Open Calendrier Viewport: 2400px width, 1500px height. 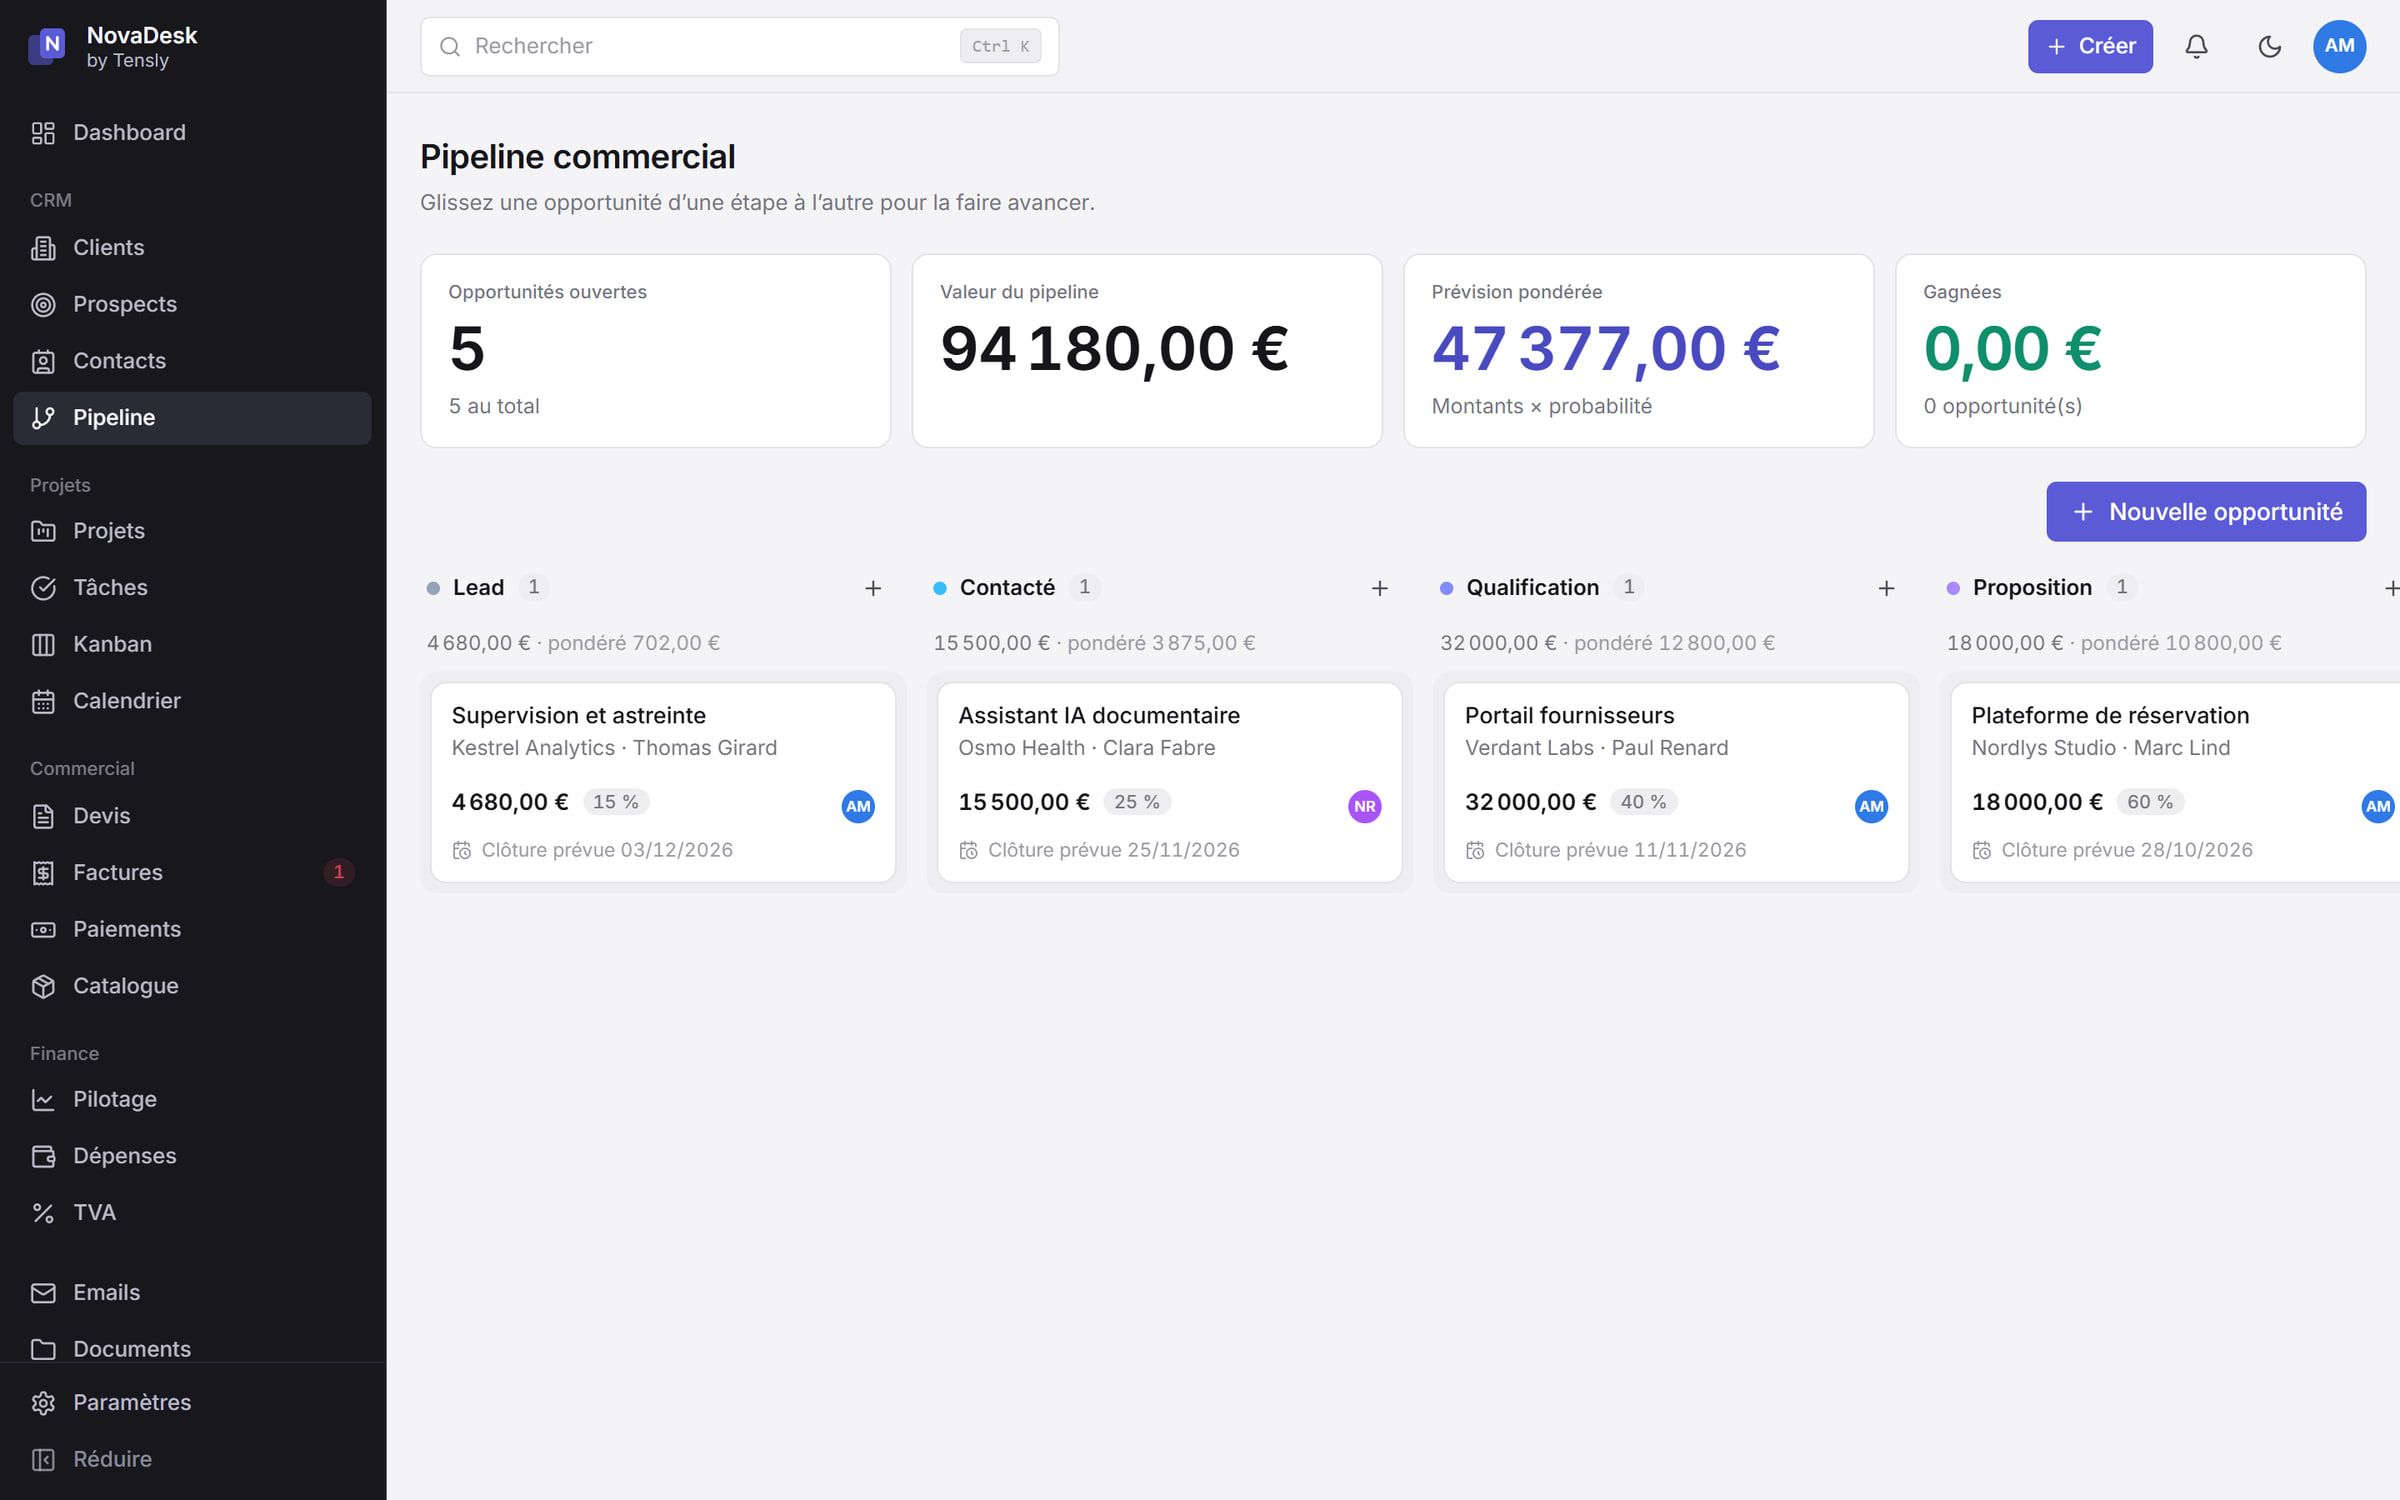coord(192,701)
